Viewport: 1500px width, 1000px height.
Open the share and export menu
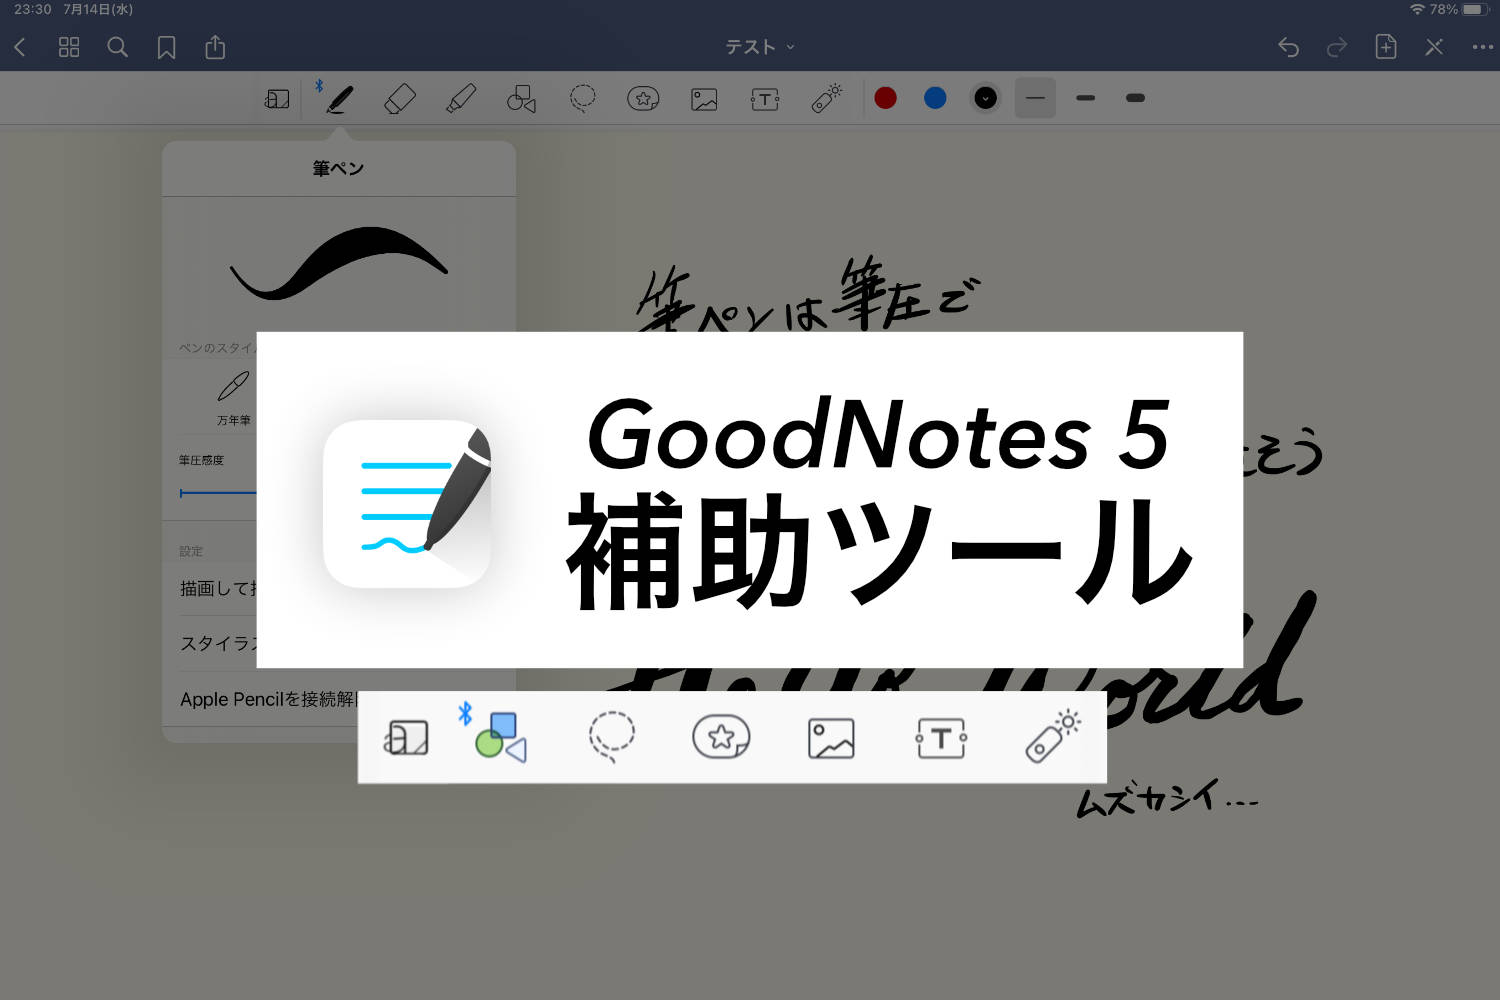tap(215, 46)
